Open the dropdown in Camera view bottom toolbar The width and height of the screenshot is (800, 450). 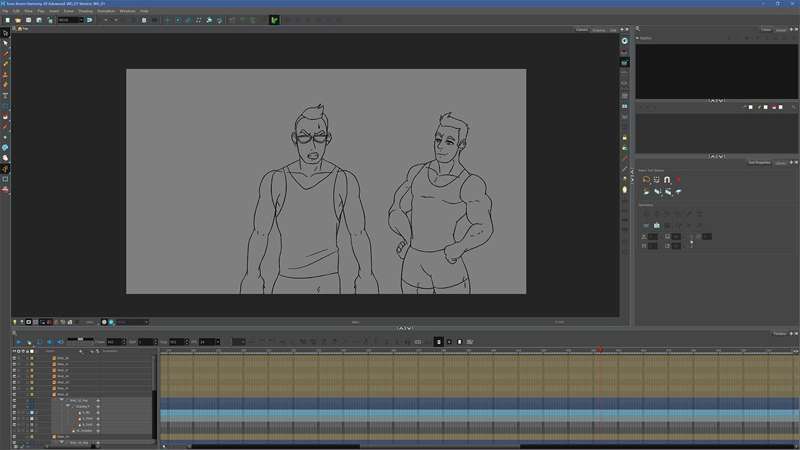click(x=132, y=322)
